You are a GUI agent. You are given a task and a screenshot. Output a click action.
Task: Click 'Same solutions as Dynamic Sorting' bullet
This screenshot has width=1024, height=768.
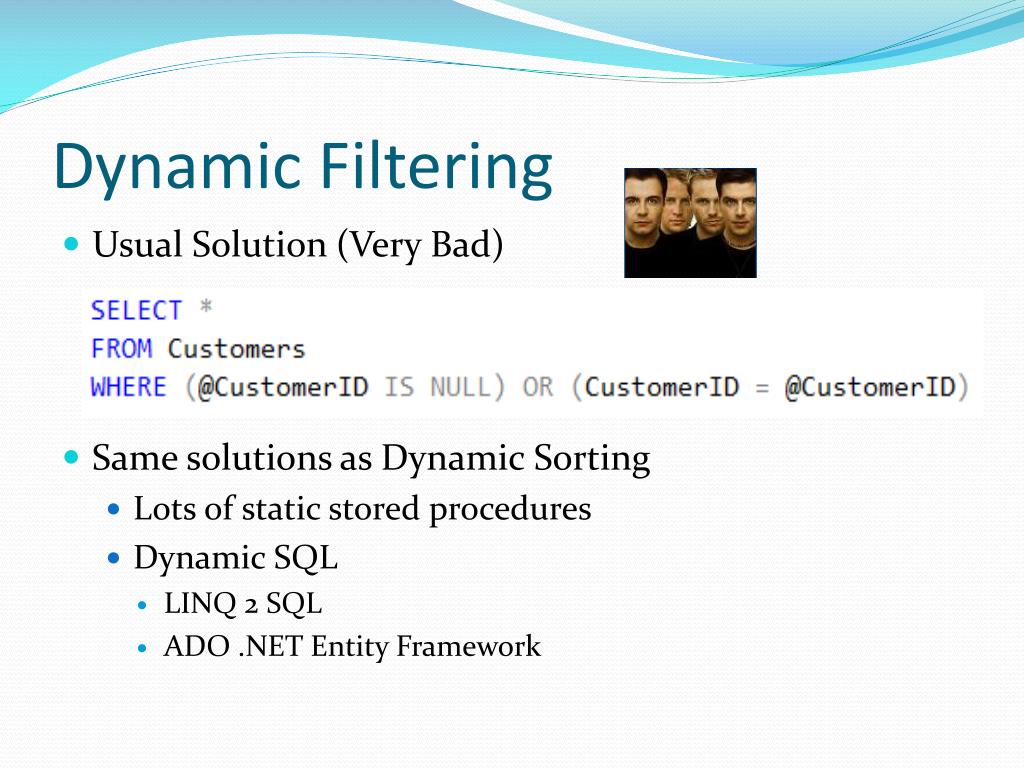pyautogui.click(x=371, y=458)
